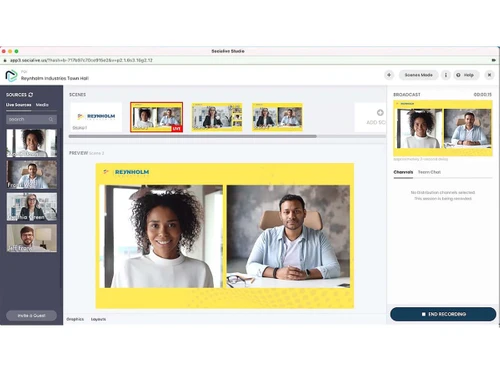The image size is (500, 375).
Task: Click the search magnifier icon in Sources
Action: pos(51,119)
